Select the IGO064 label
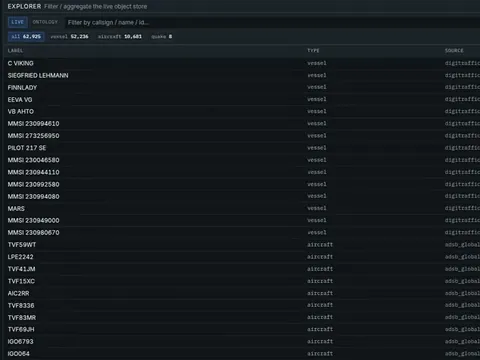Viewport: 480px width, 360px height. 19,354
